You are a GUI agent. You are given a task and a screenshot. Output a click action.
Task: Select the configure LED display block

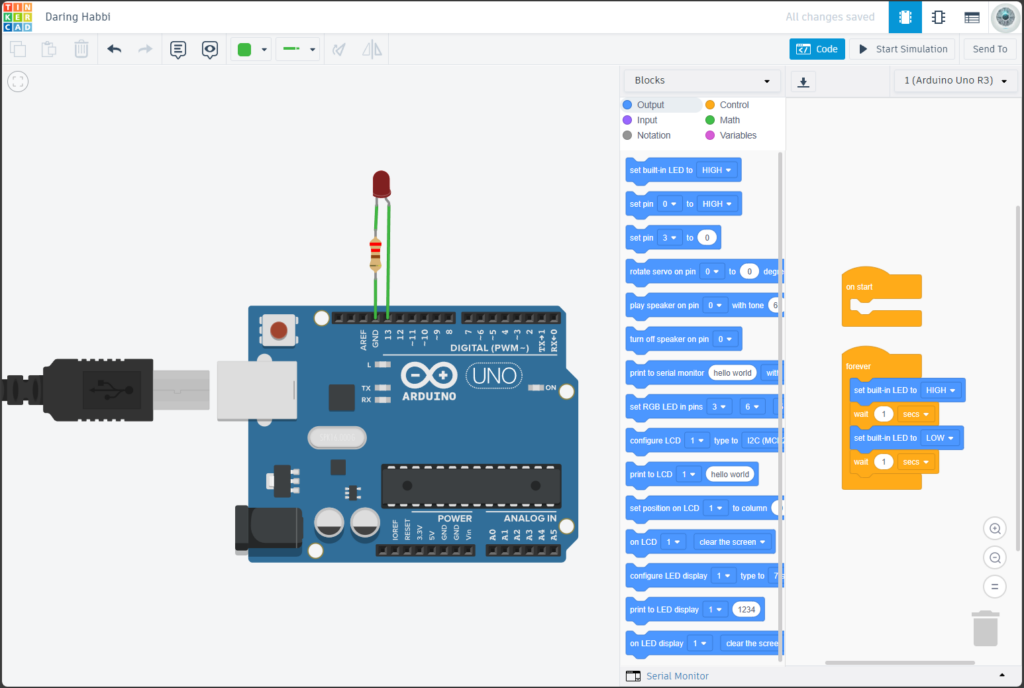(x=704, y=576)
